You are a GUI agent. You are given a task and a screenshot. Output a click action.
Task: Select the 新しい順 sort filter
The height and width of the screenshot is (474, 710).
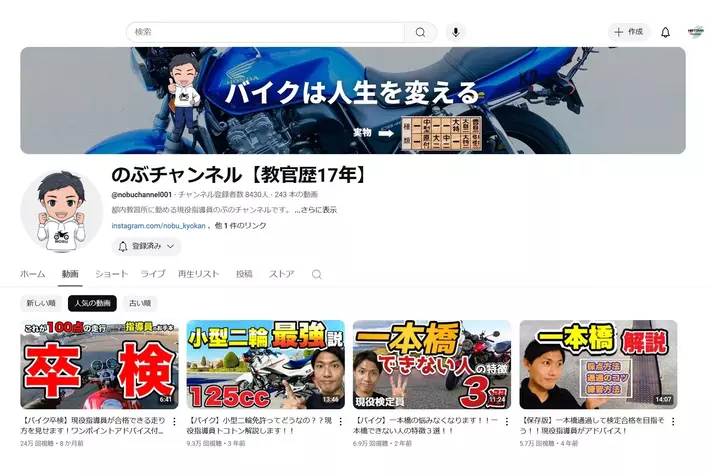click(41, 303)
